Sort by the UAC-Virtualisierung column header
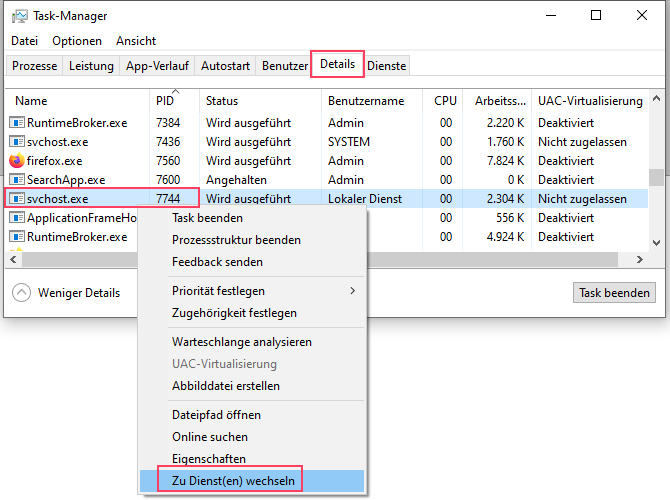This screenshot has height=500, width=670. [590, 101]
